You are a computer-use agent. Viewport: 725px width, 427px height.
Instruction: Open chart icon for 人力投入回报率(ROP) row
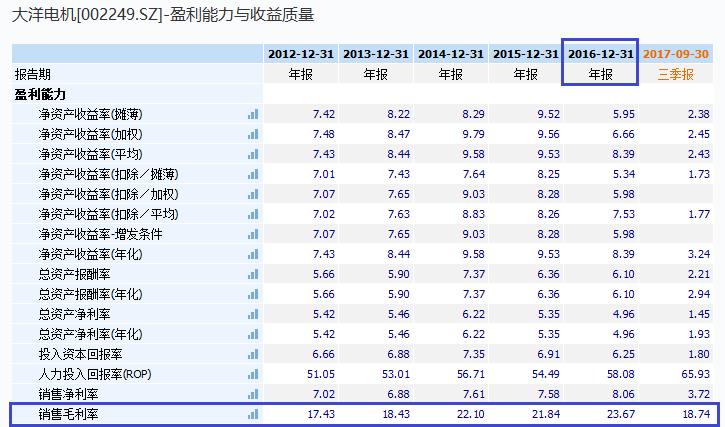tap(253, 374)
